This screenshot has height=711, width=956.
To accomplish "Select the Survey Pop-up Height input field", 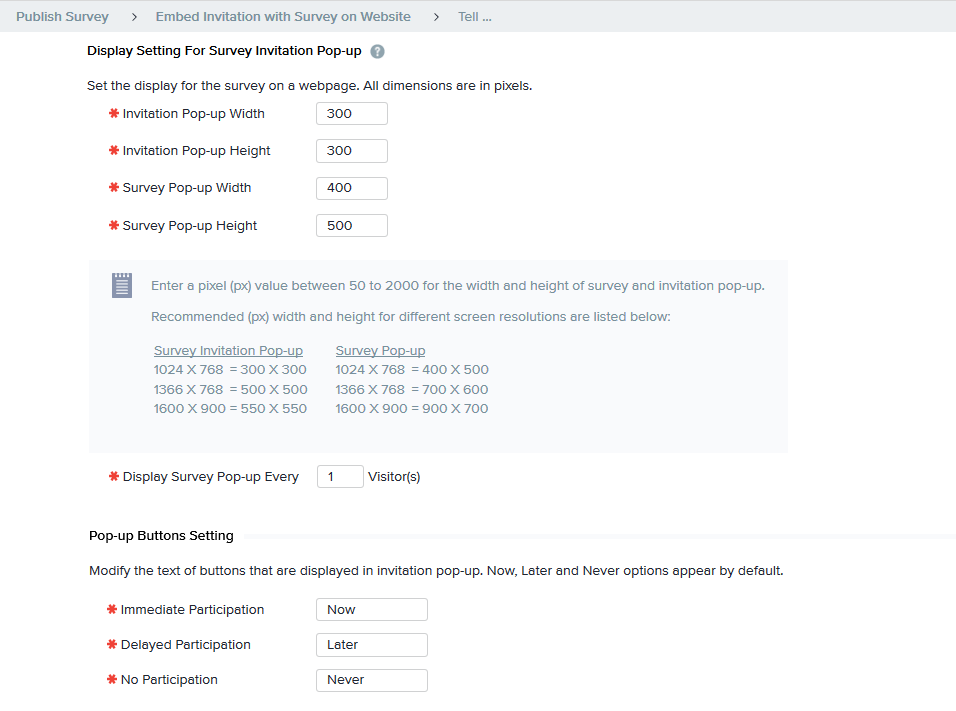I will pyautogui.click(x=351, y=226).
